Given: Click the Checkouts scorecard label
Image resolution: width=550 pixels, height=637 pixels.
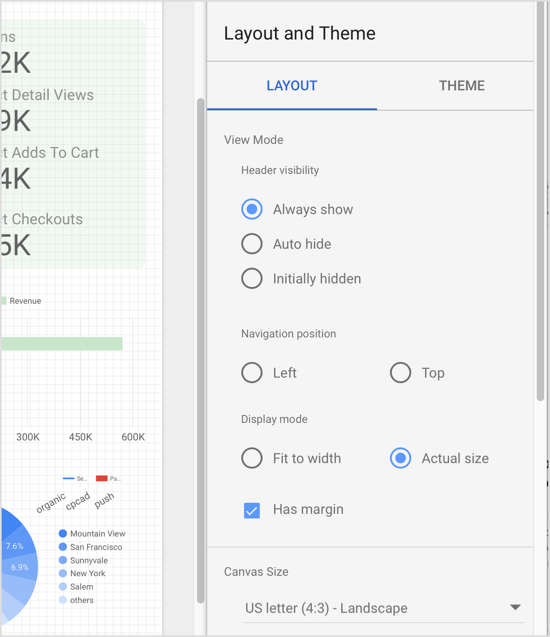Looking at the screenshot, I should 42,219.
